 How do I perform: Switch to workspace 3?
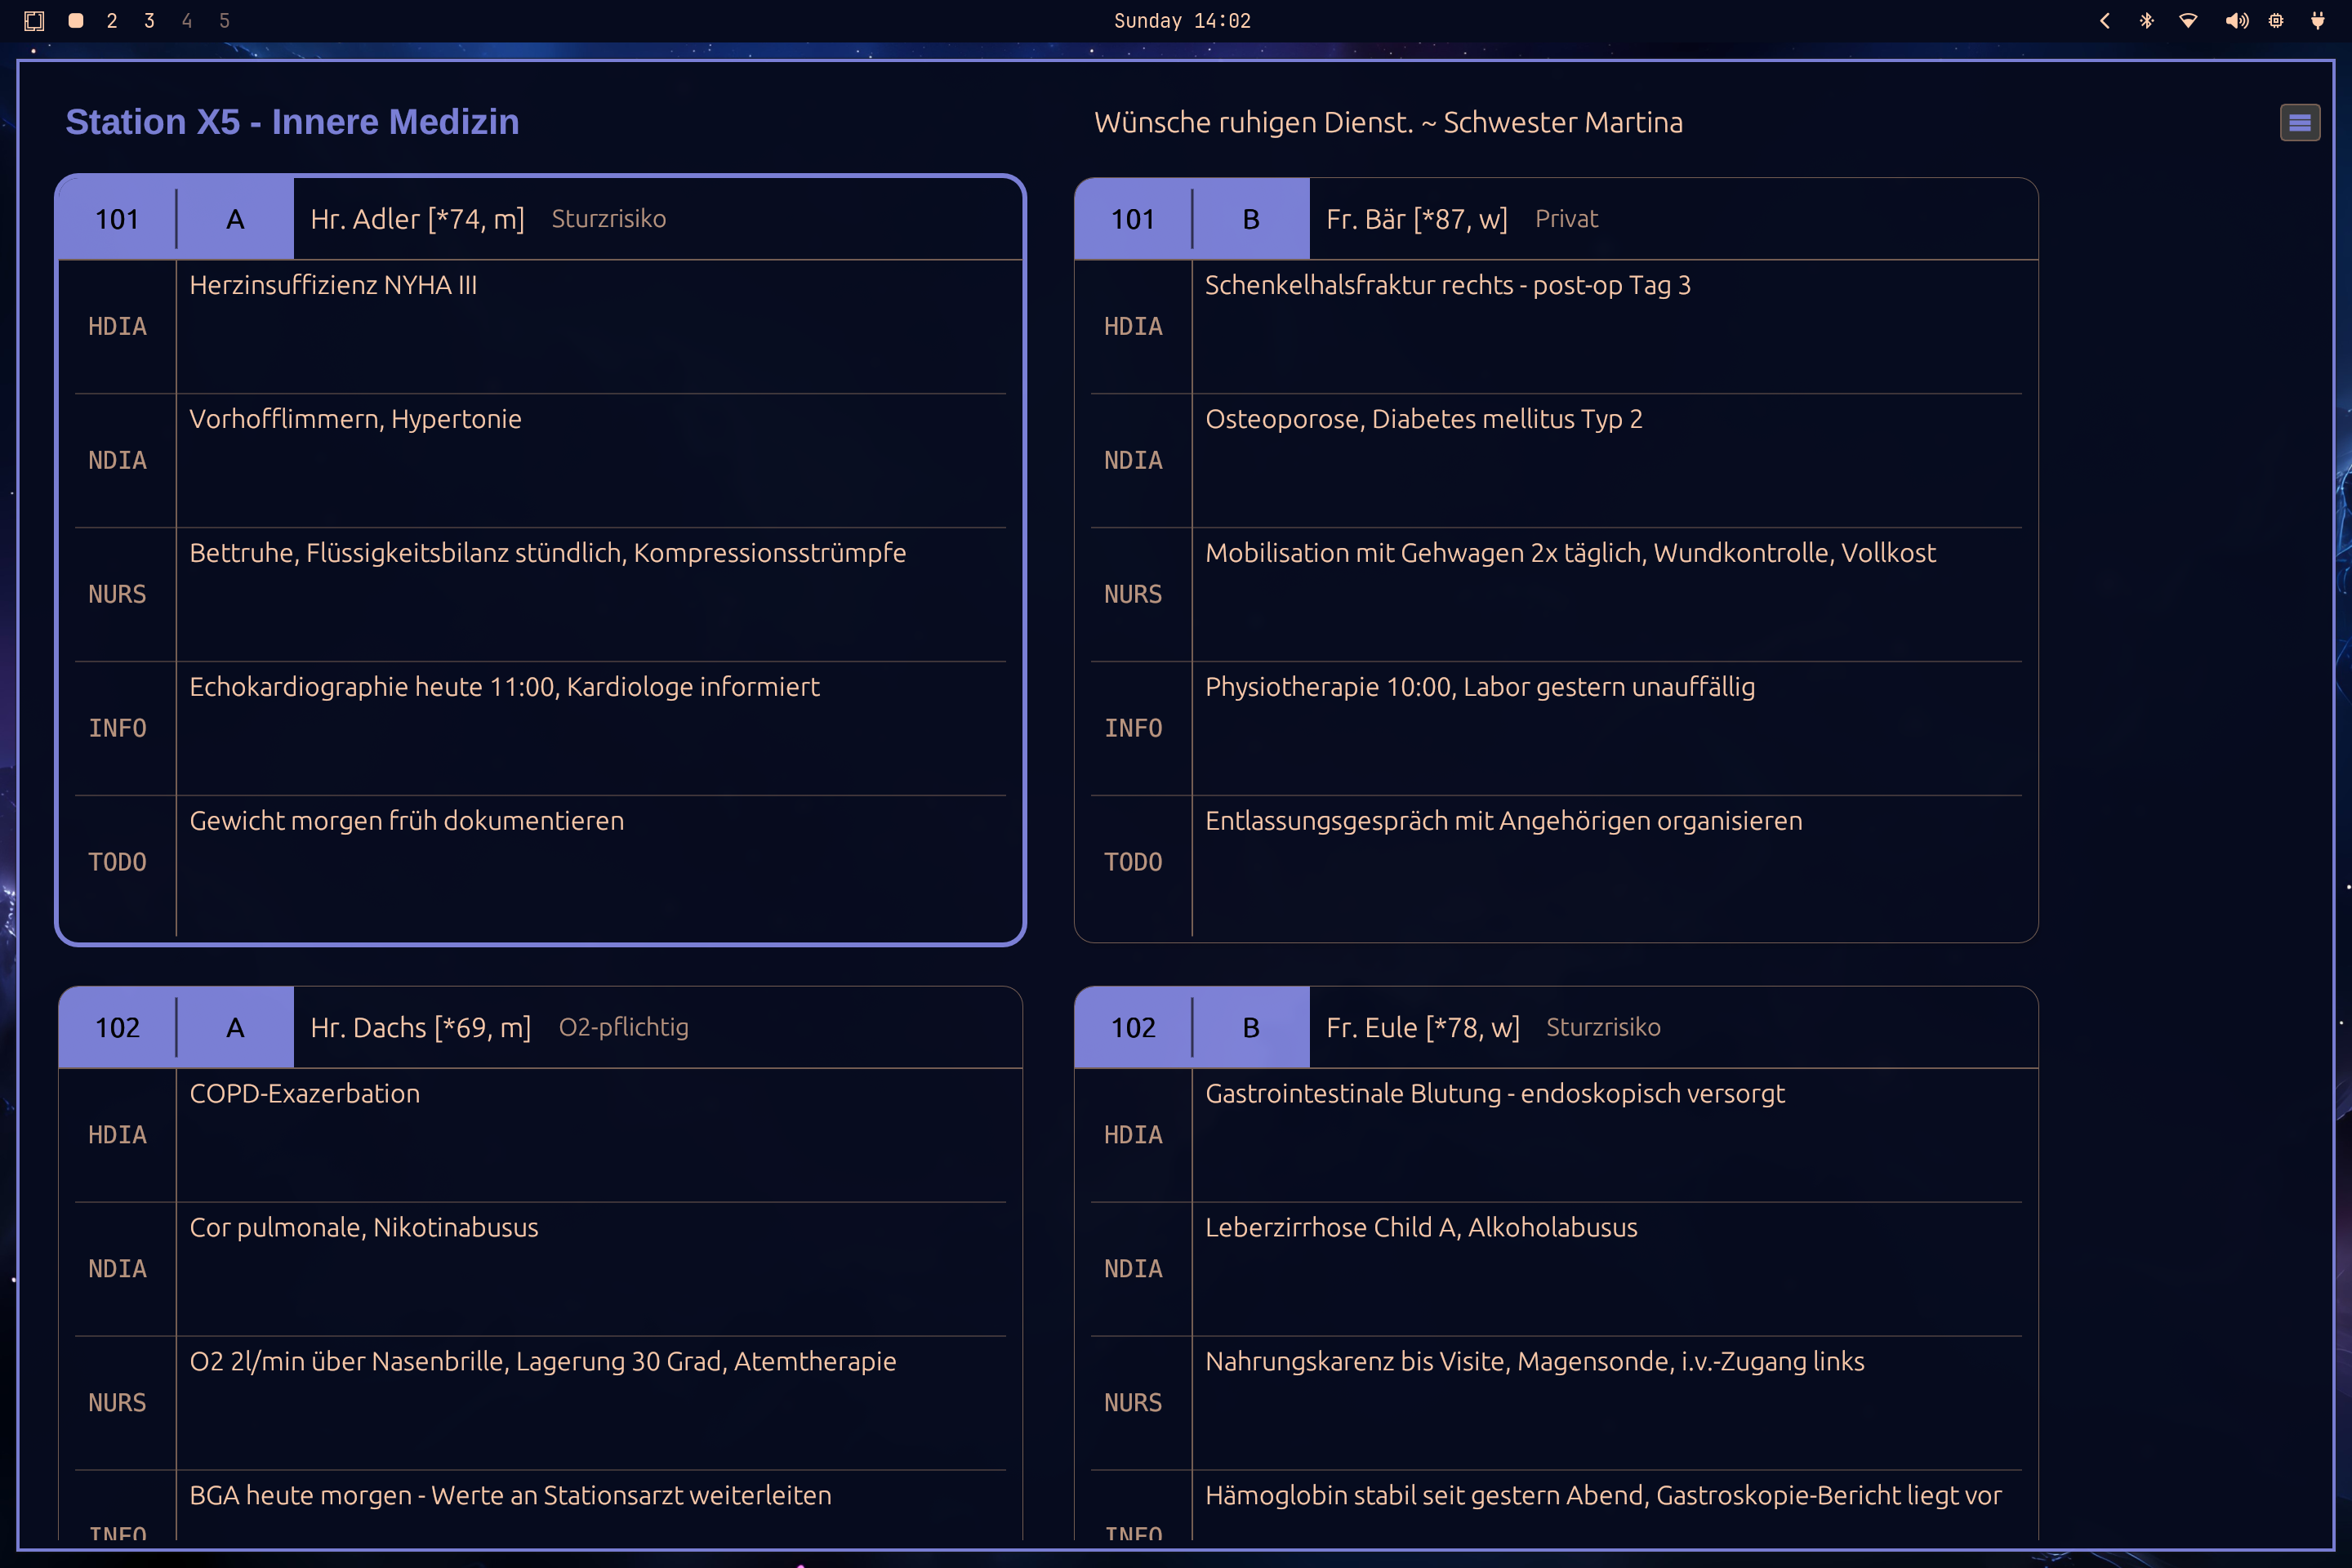[x=149, y=20]
